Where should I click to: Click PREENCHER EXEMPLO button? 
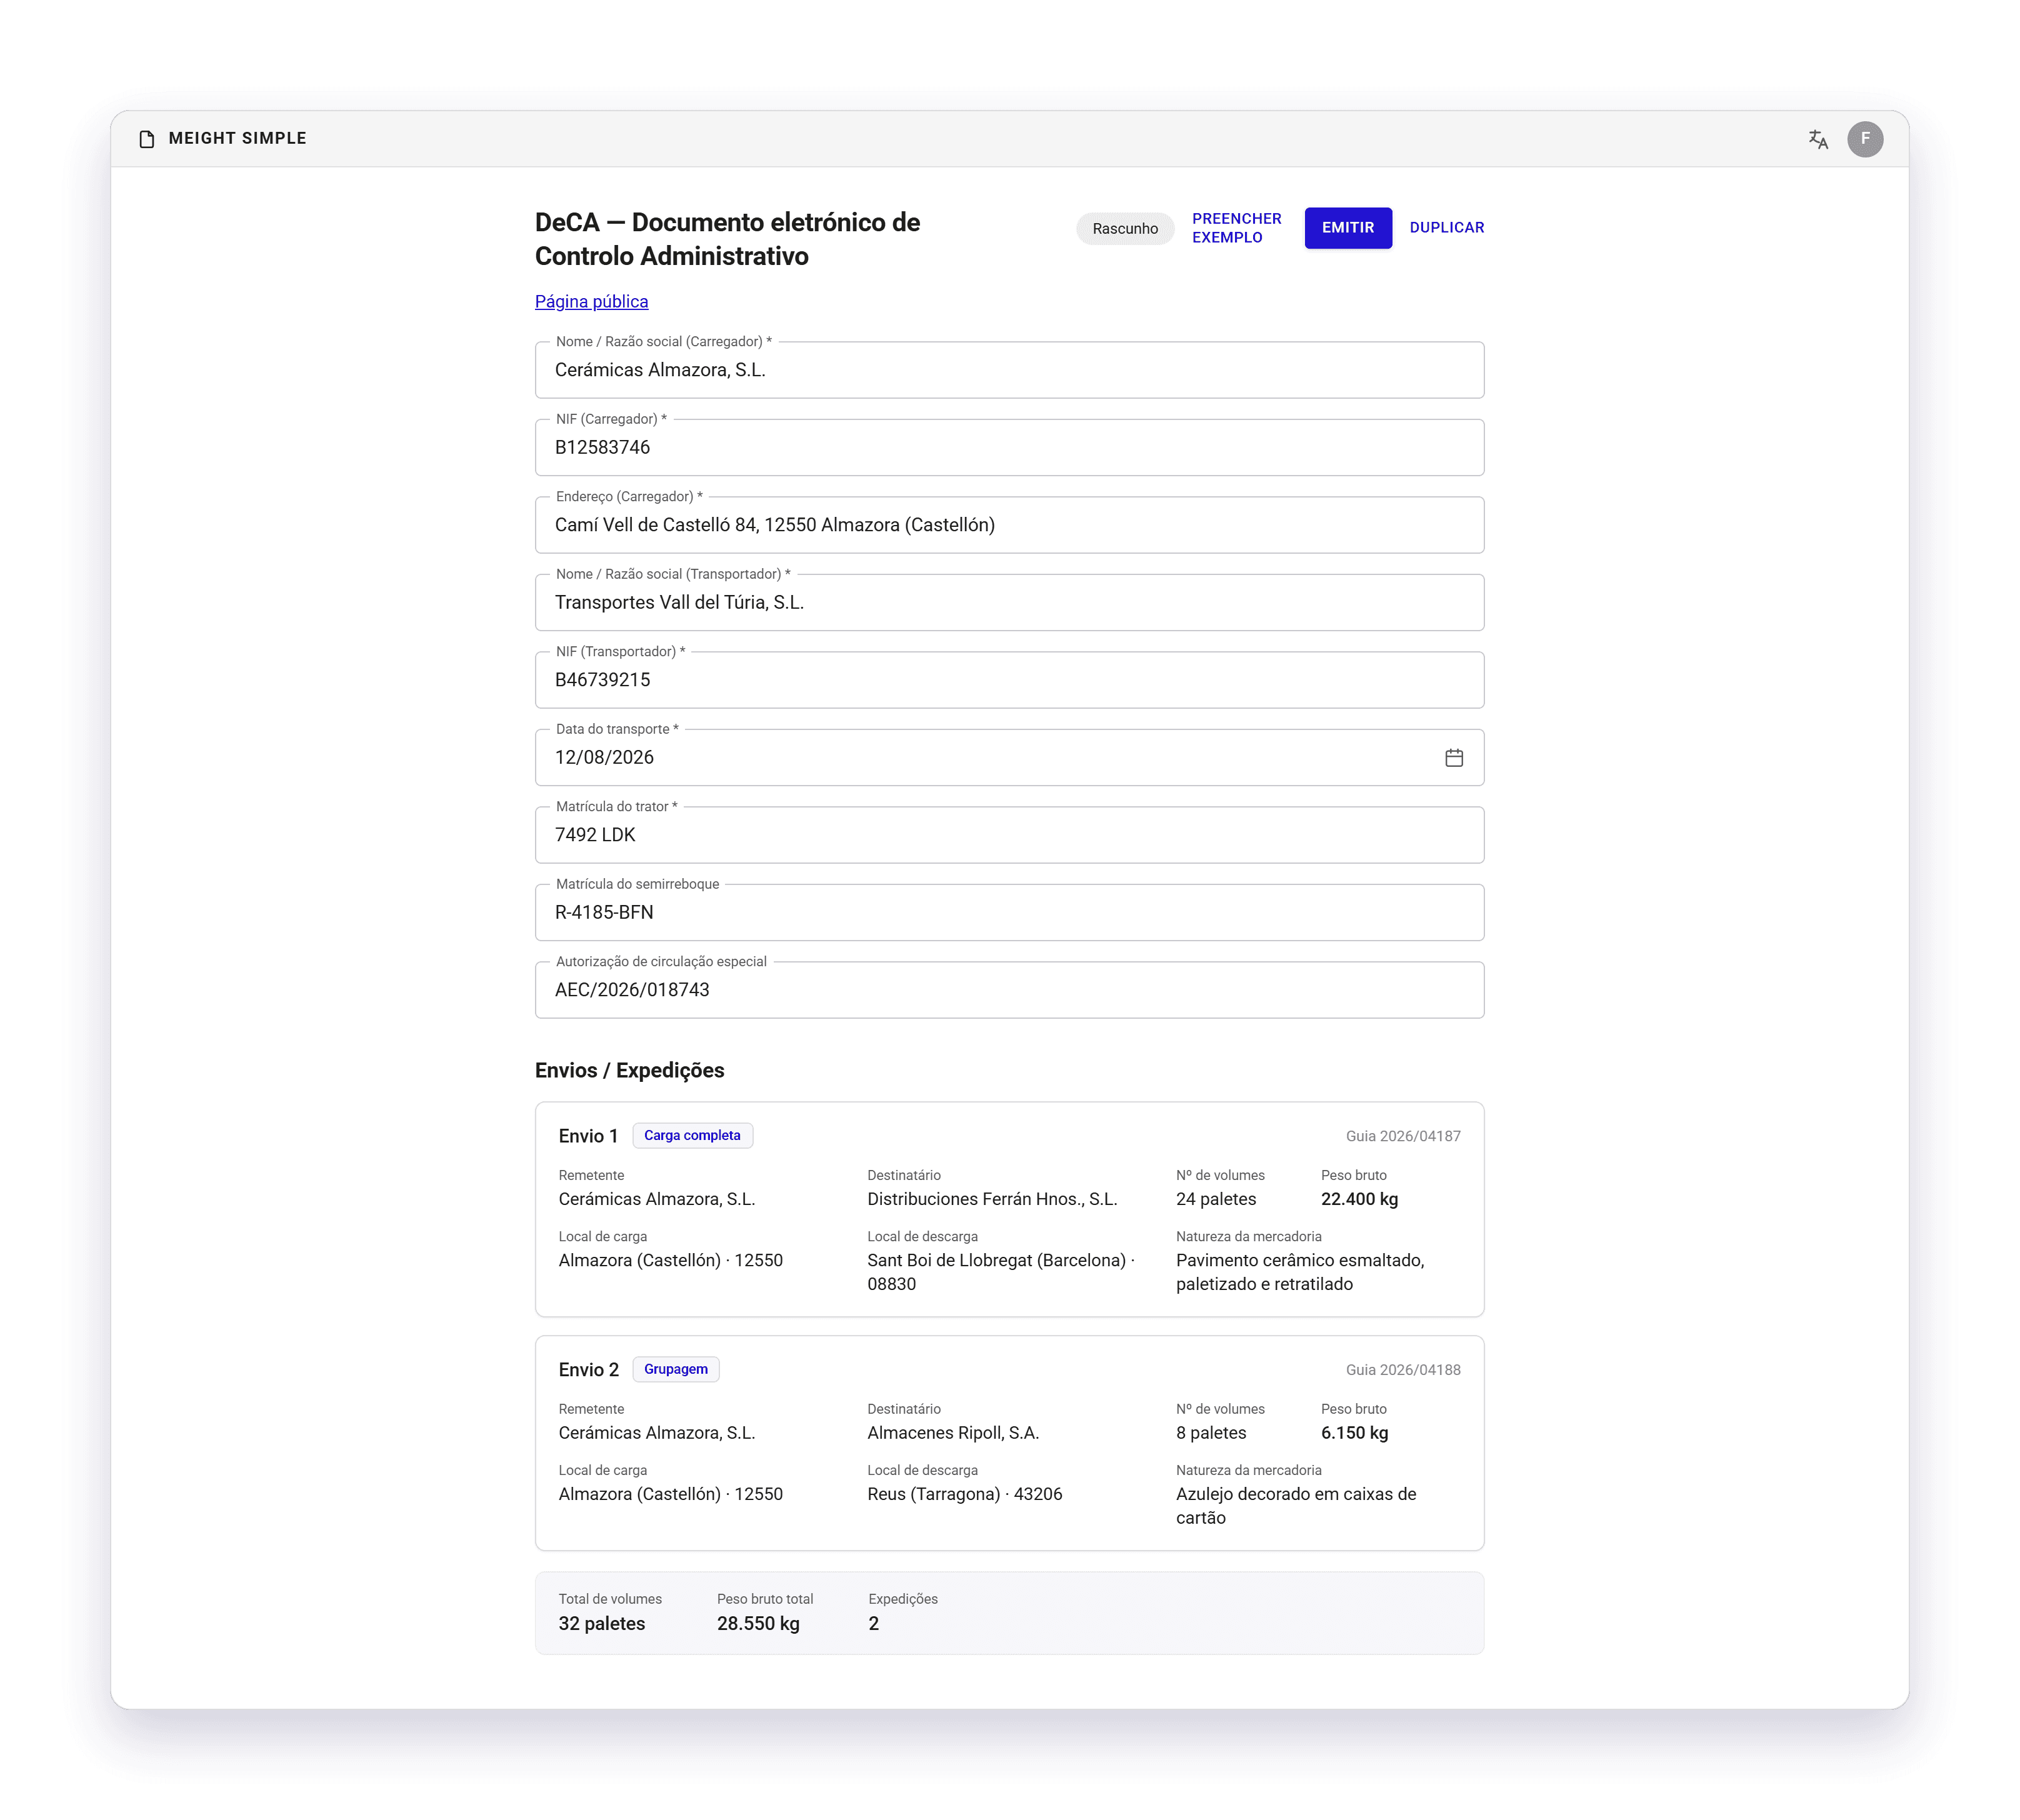pyautogui.click(x=1237, y=228)
